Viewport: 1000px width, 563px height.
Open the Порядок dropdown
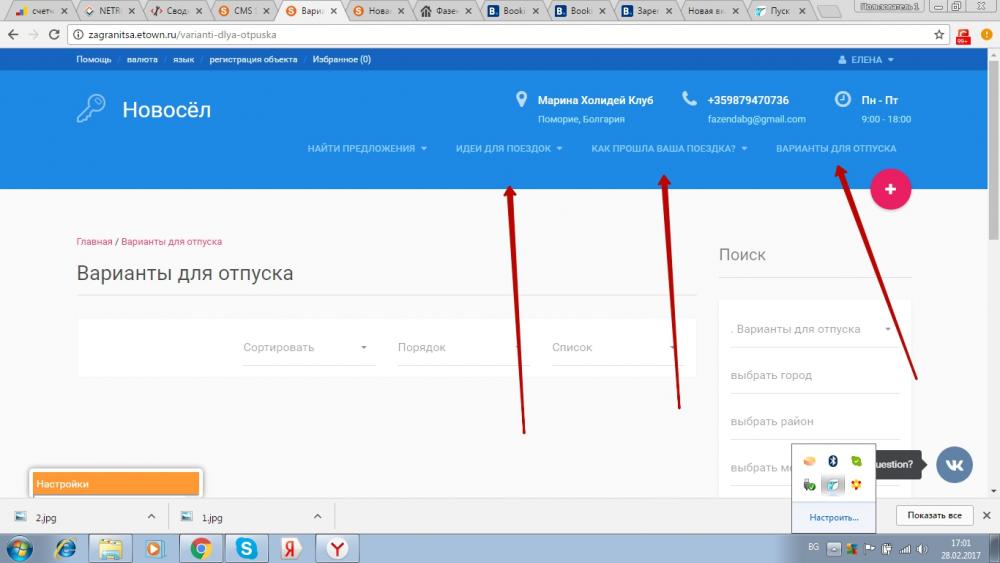coord(463,347)
